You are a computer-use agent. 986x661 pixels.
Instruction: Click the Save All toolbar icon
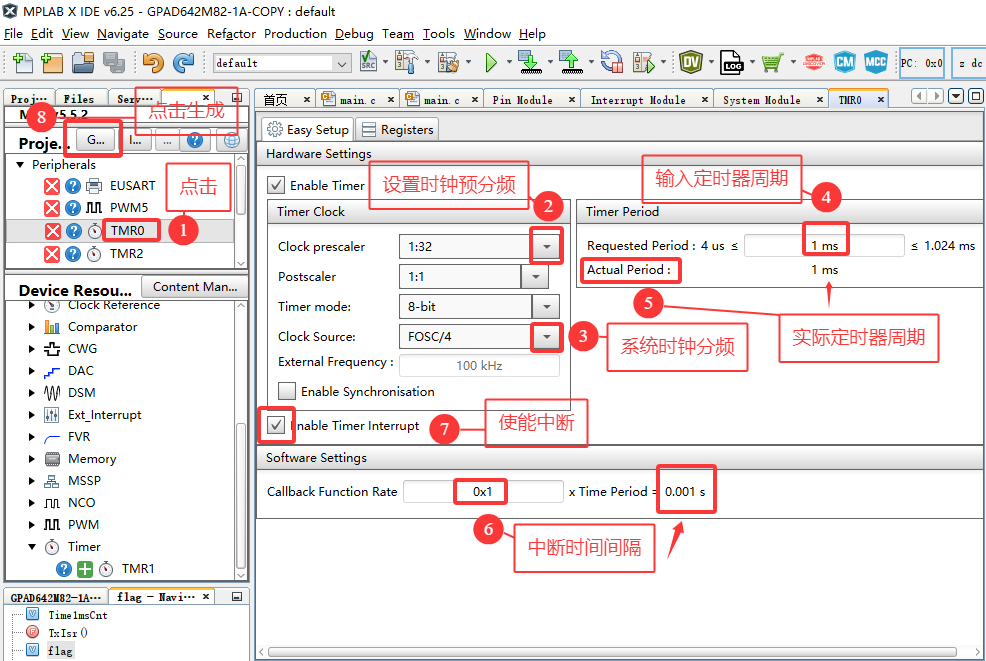114,62
